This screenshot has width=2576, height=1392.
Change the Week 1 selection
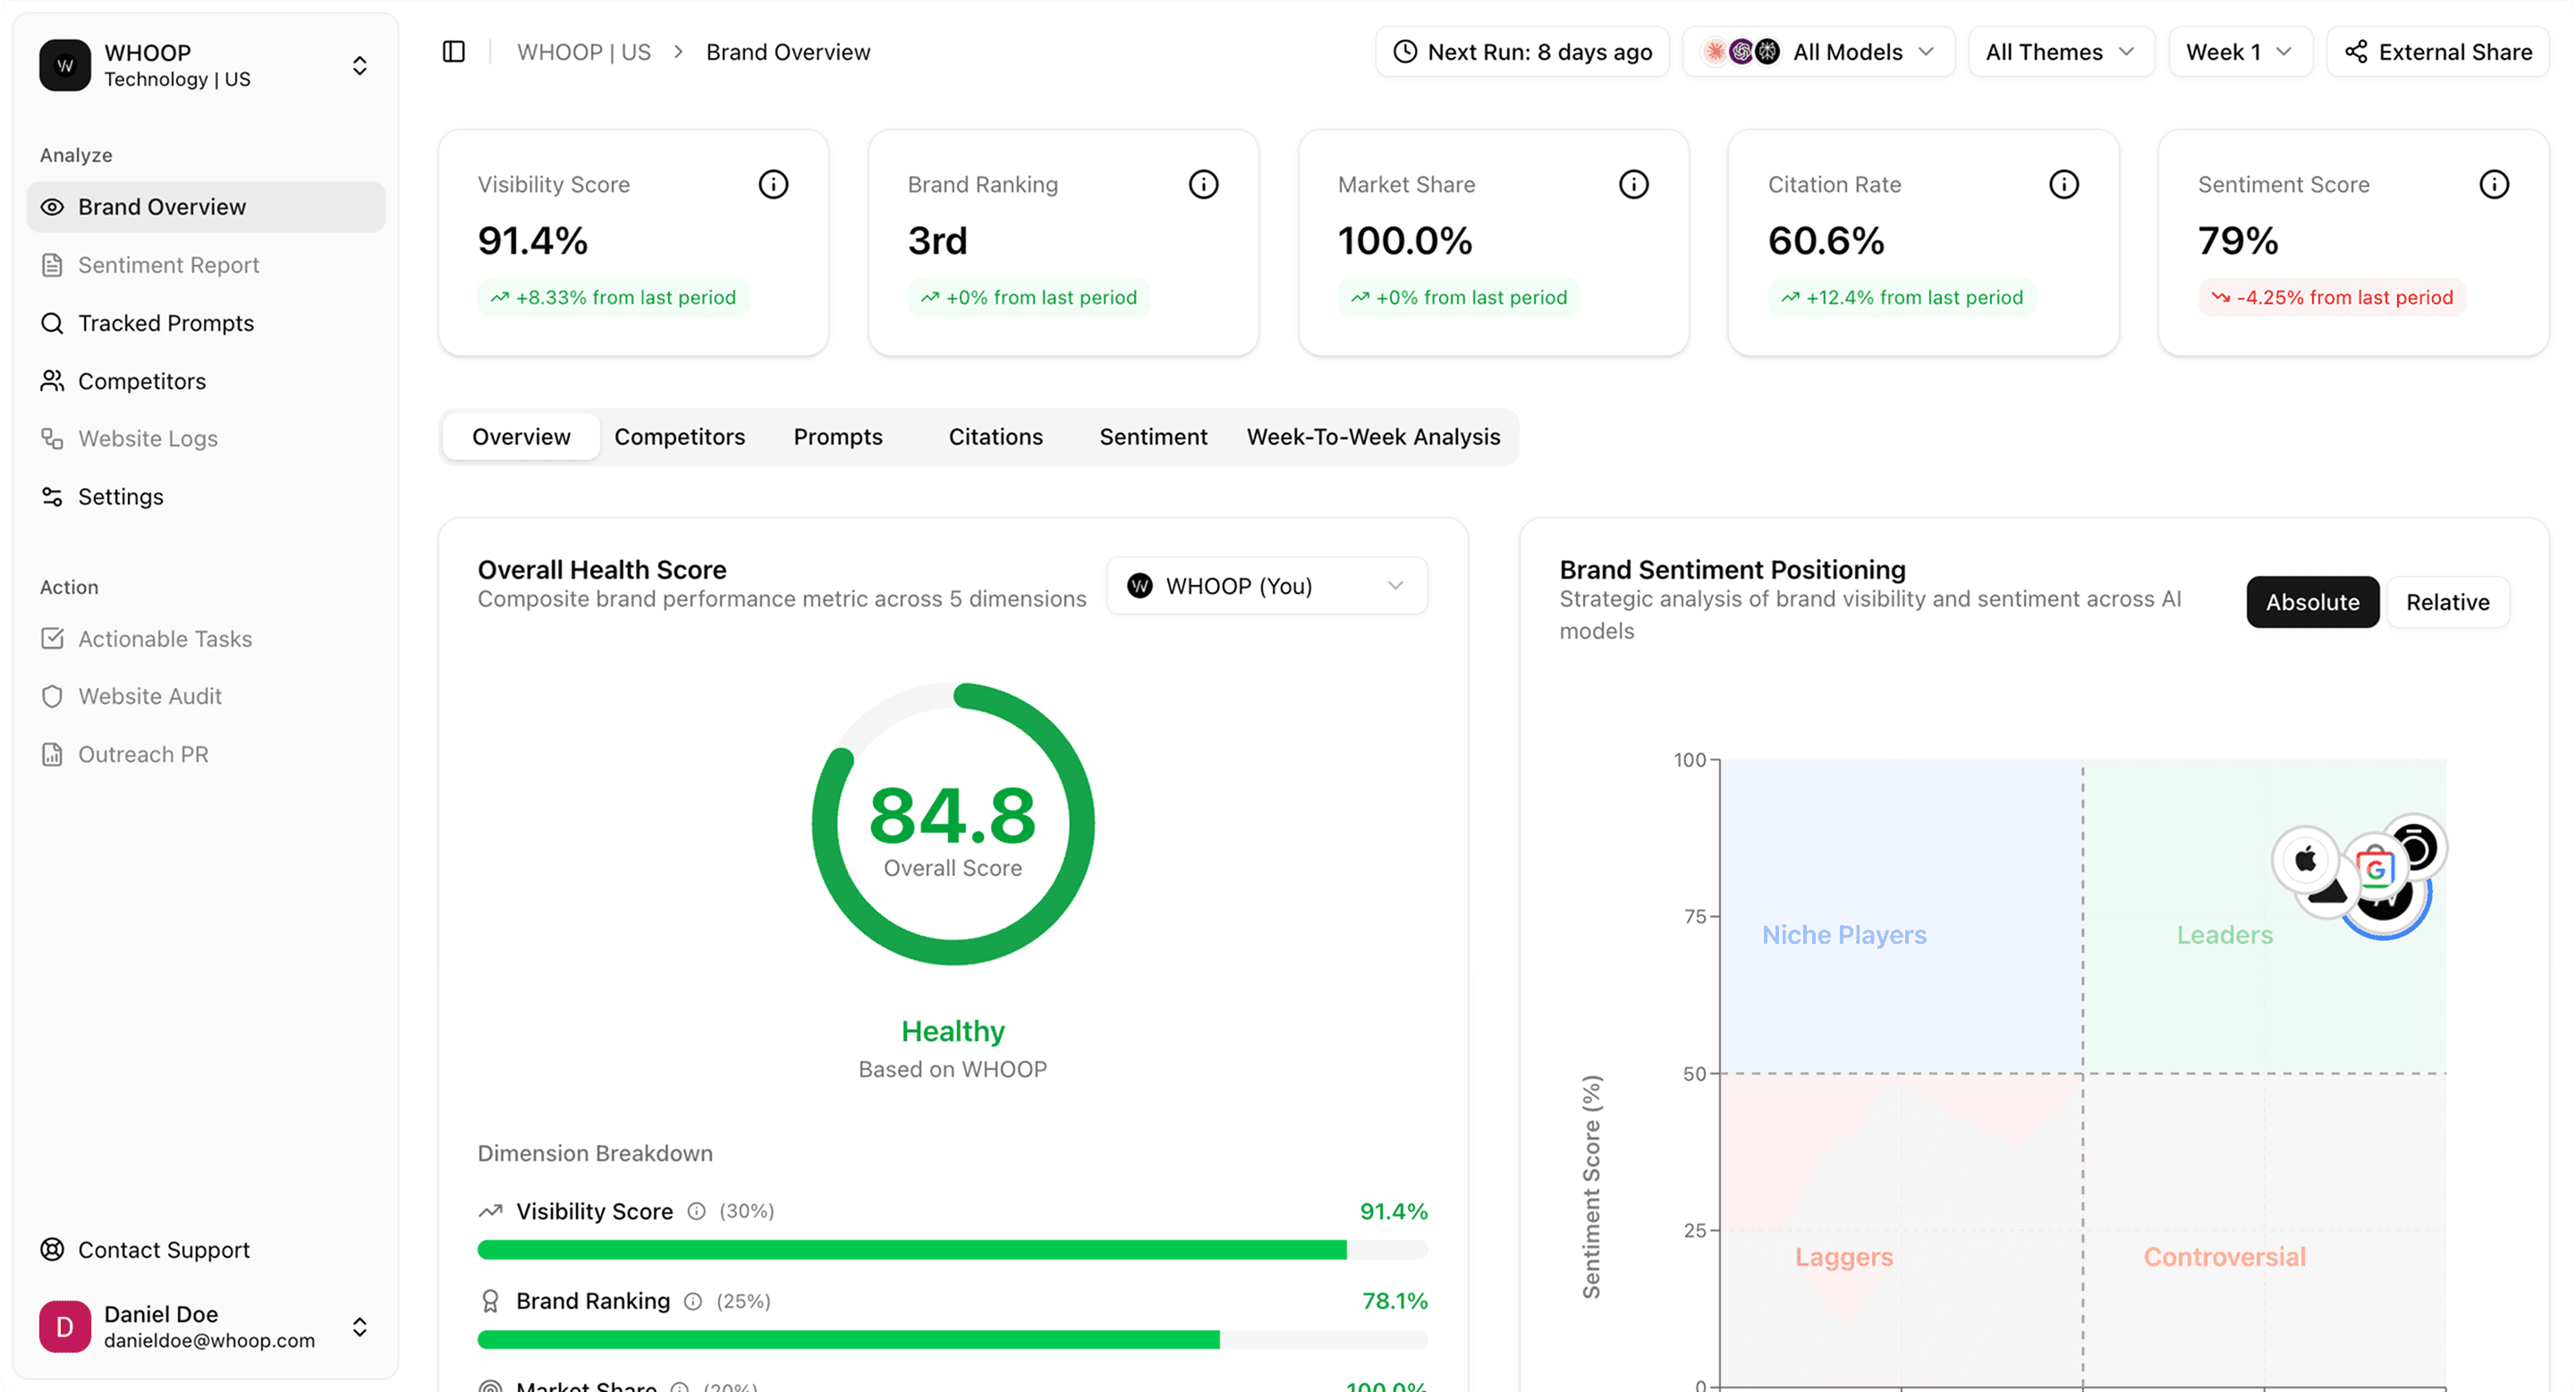tap(2239, 51)
